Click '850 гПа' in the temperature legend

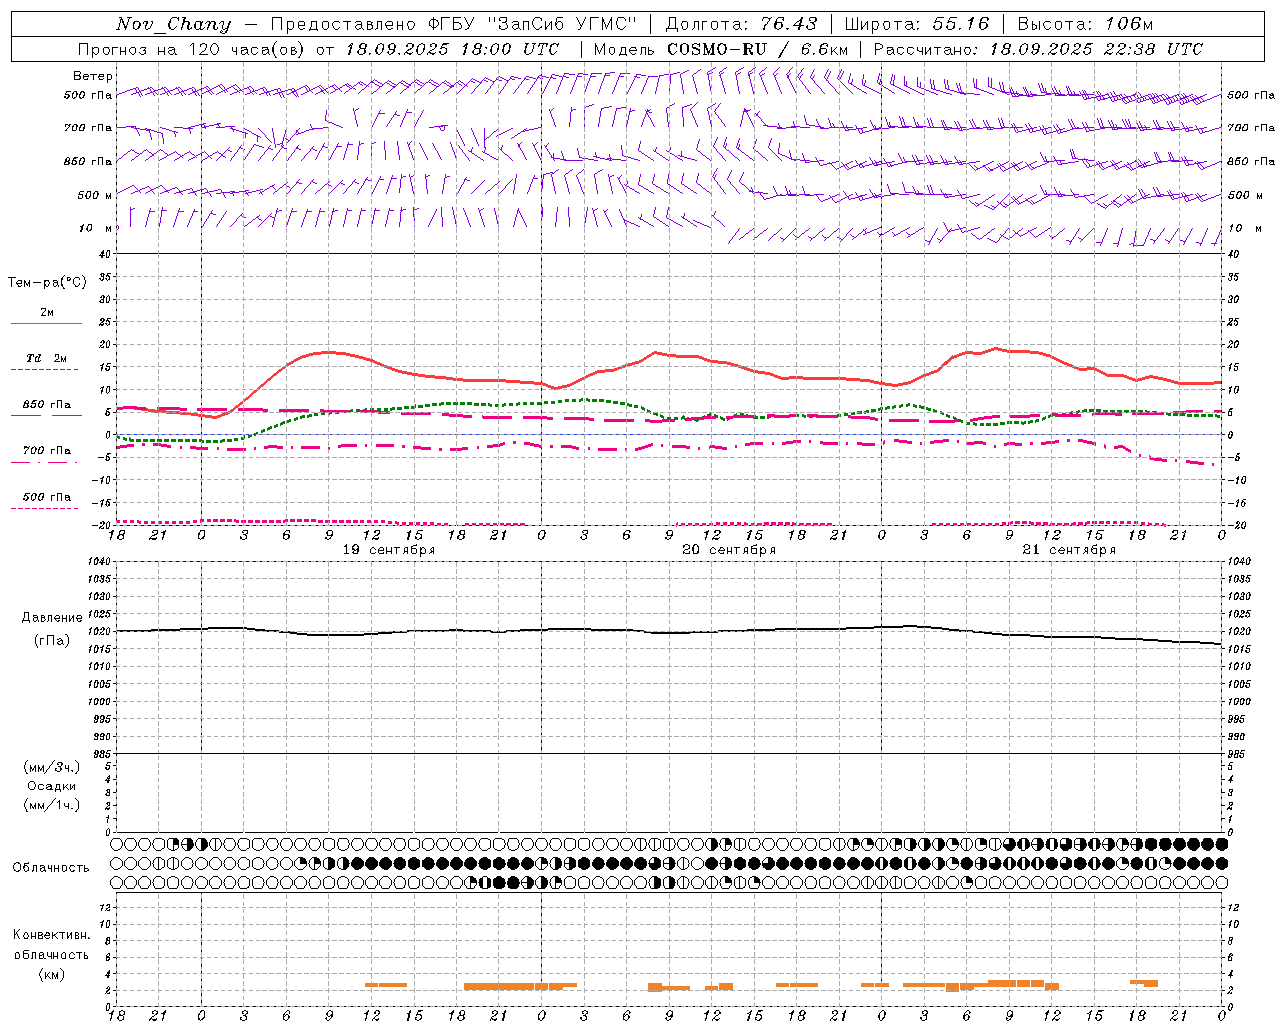click(x=46, y=405)
